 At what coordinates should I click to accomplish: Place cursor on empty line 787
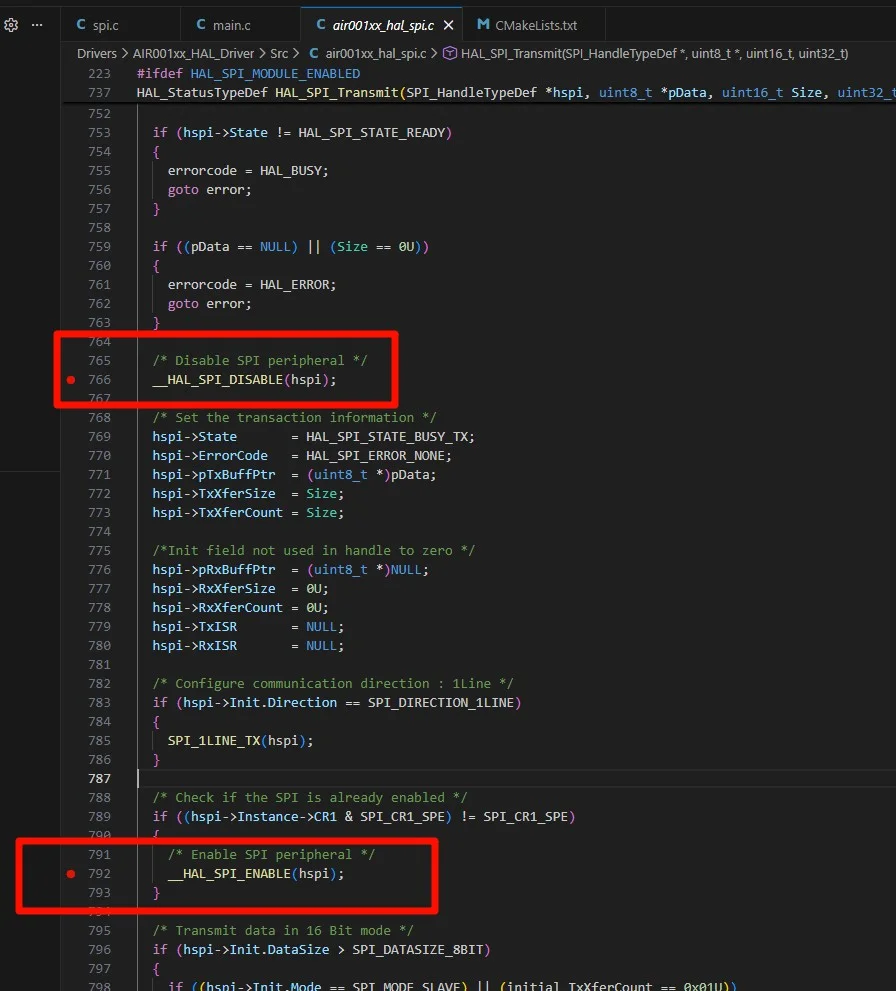(x=516, y=779)
